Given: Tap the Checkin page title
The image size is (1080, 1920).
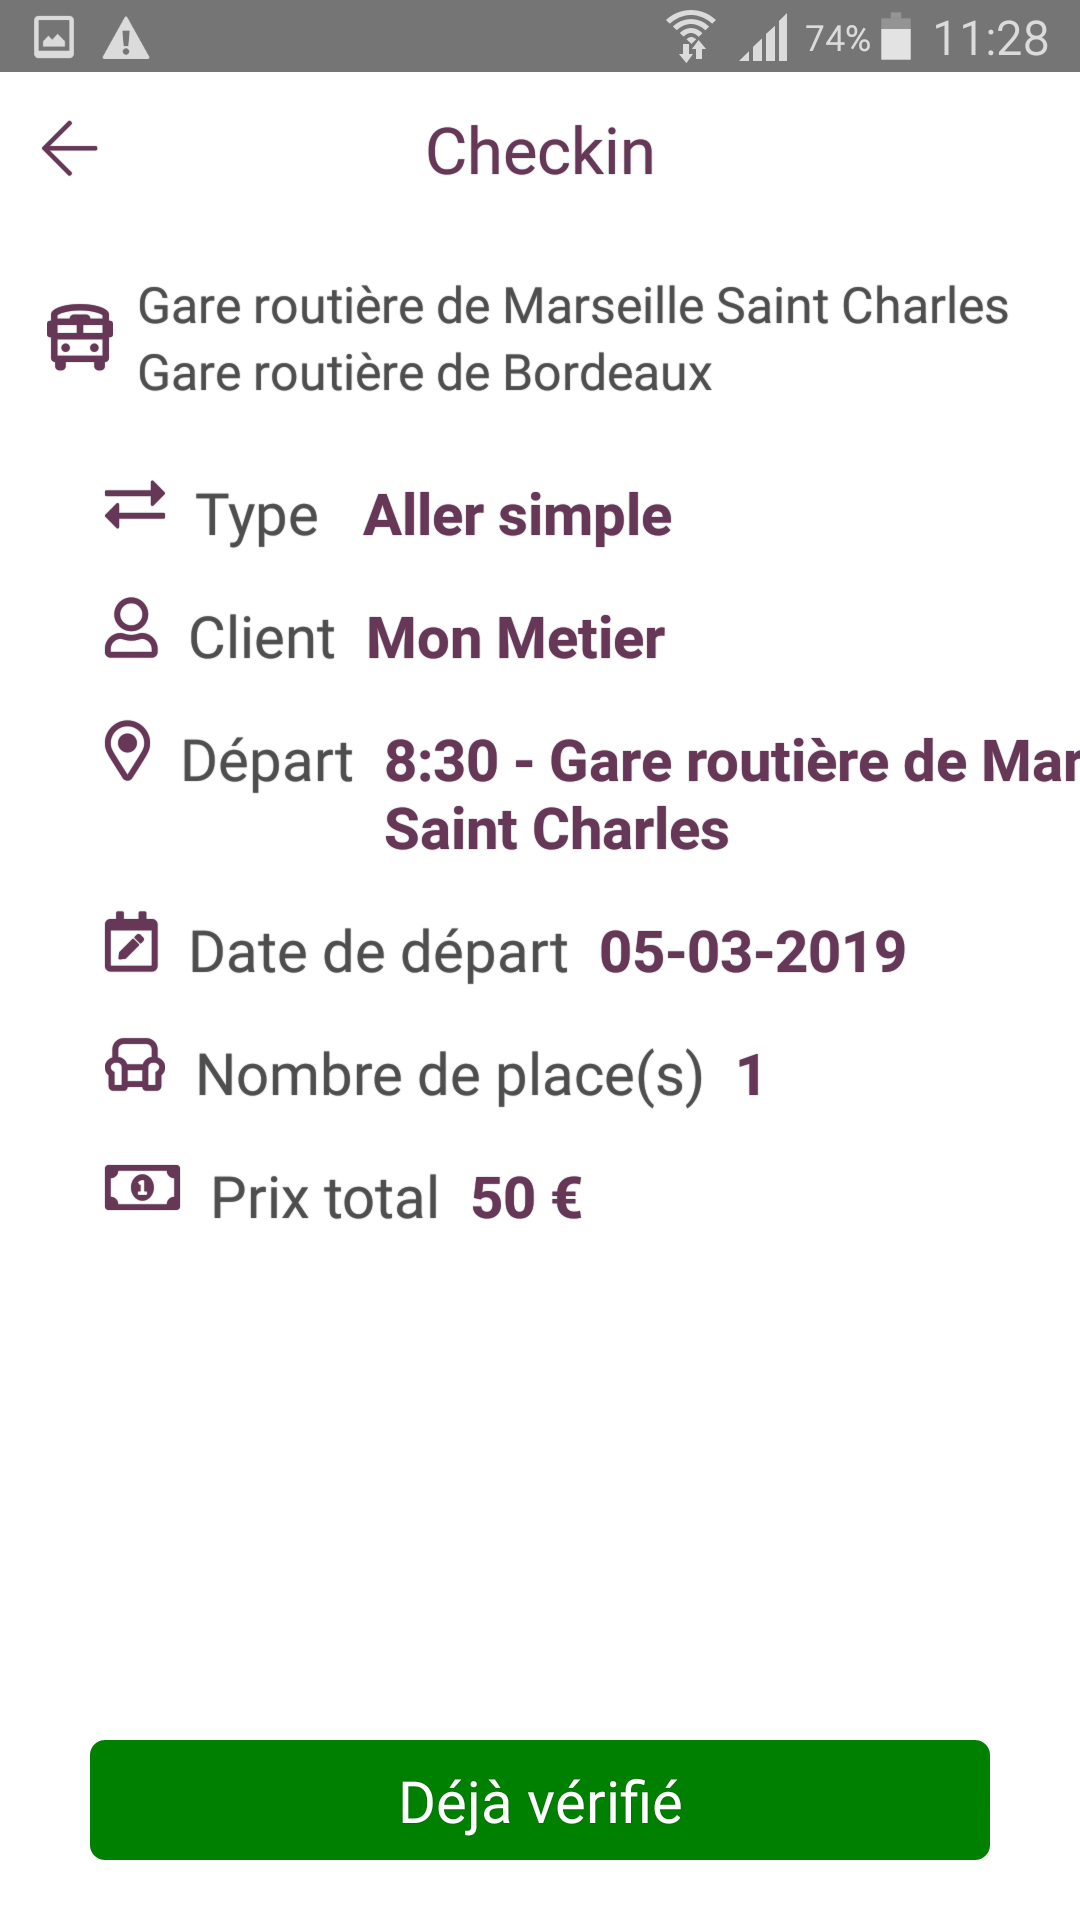Looking at the screenshot, I should (x=540, y=152).
